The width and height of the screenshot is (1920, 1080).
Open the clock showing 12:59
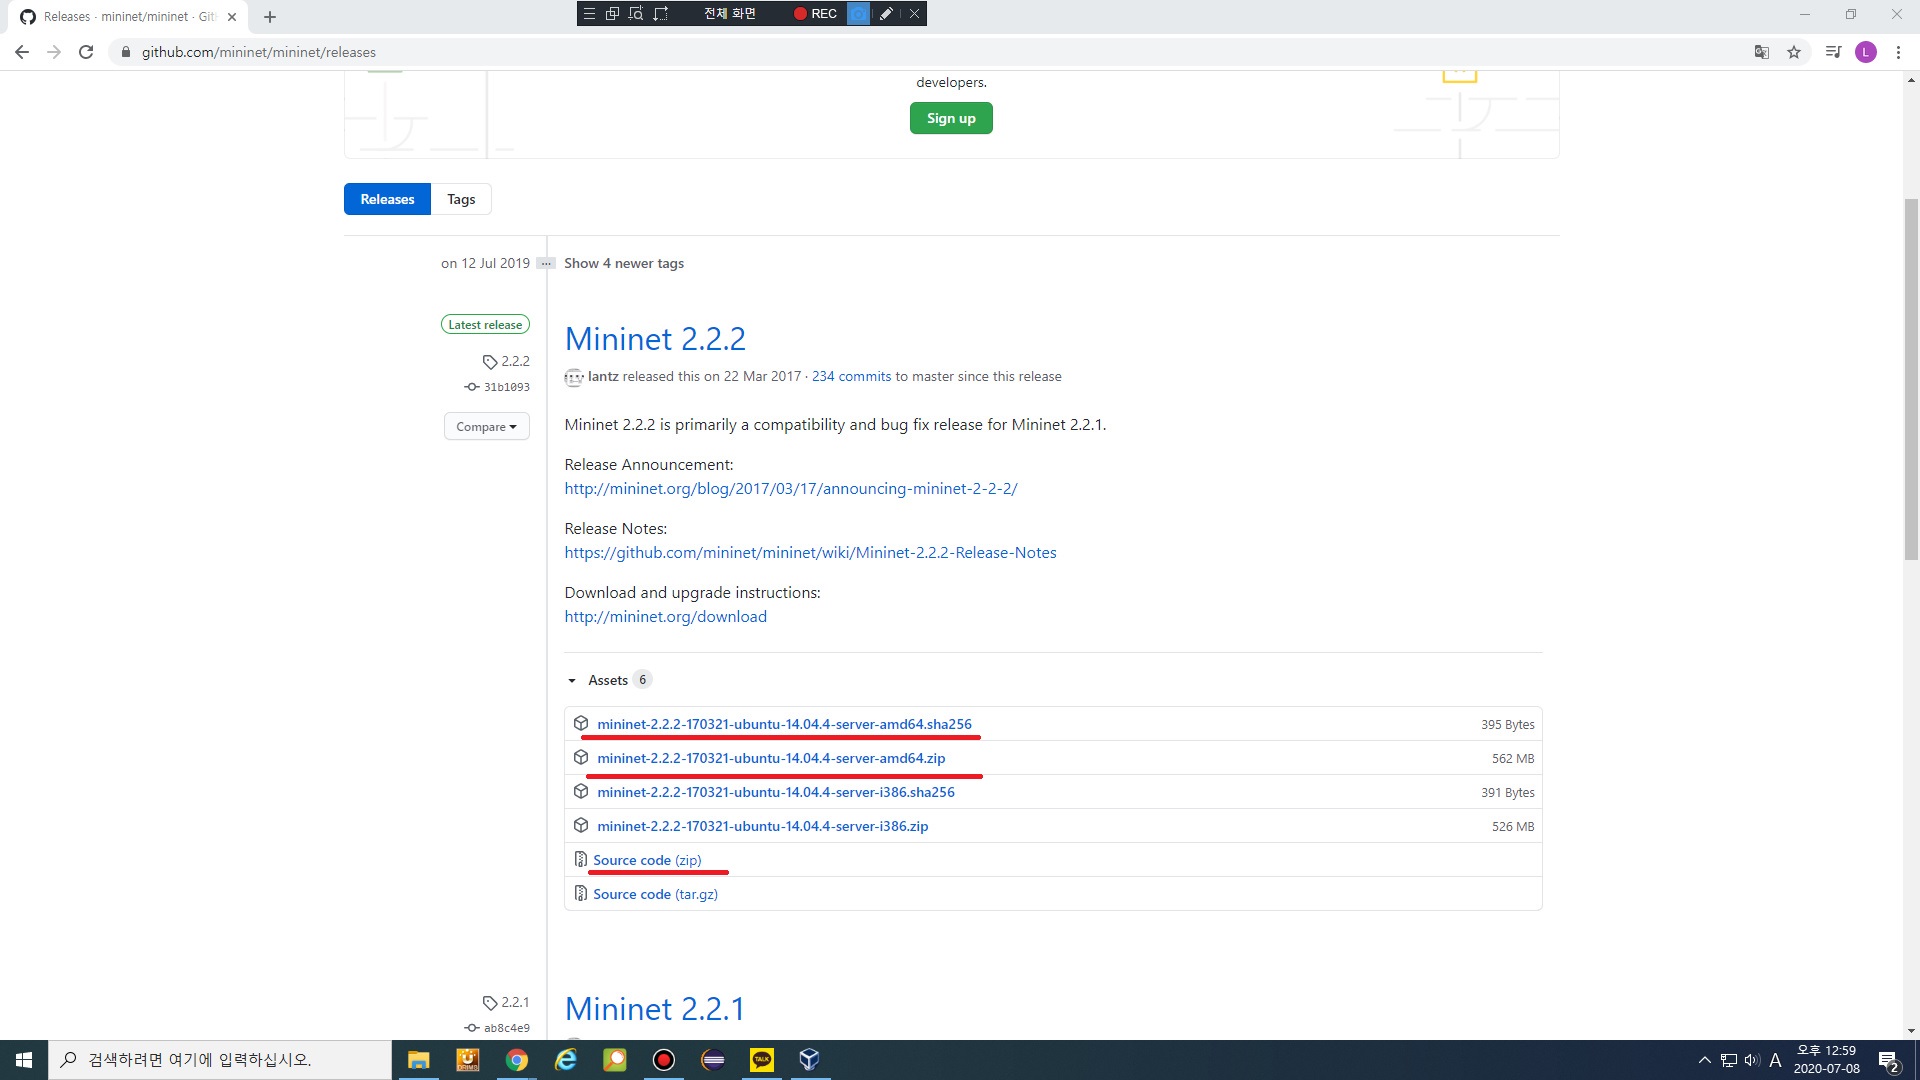tap(1827, 1060)
